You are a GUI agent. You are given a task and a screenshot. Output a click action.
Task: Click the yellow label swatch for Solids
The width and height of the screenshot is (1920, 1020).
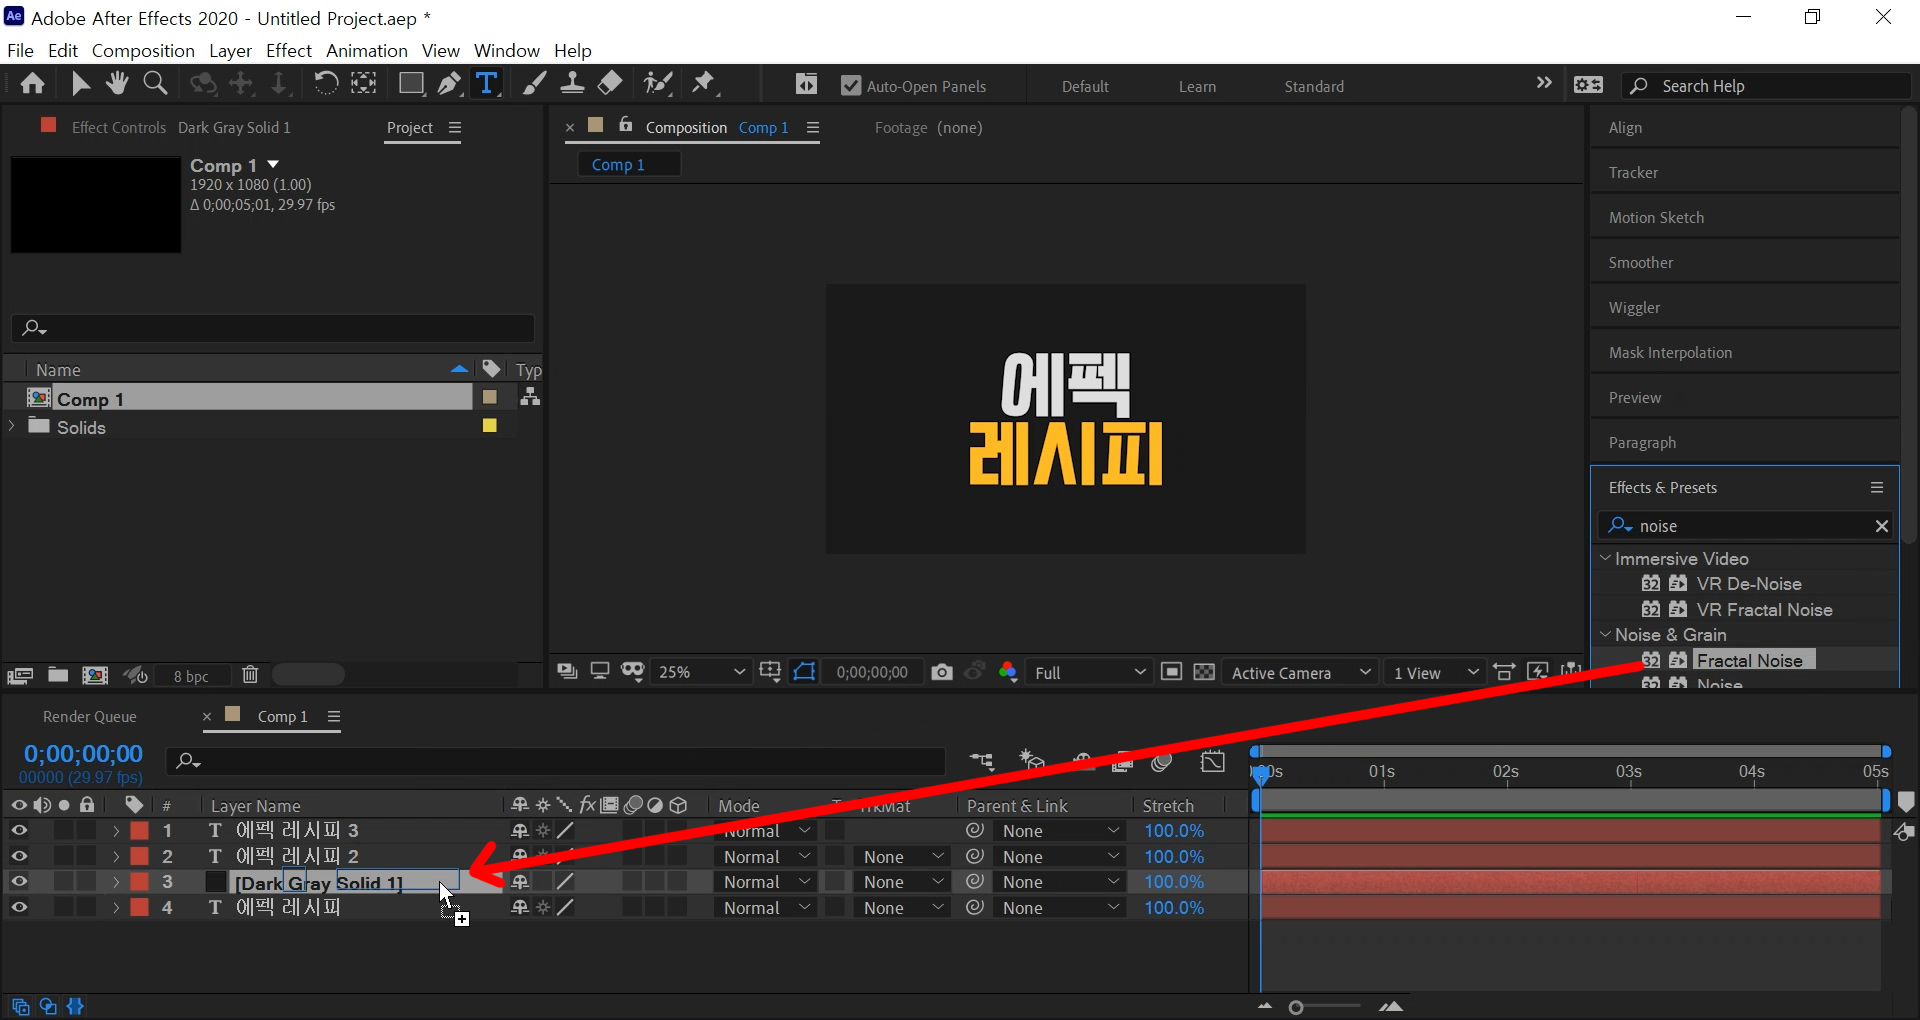pos(490,426)
